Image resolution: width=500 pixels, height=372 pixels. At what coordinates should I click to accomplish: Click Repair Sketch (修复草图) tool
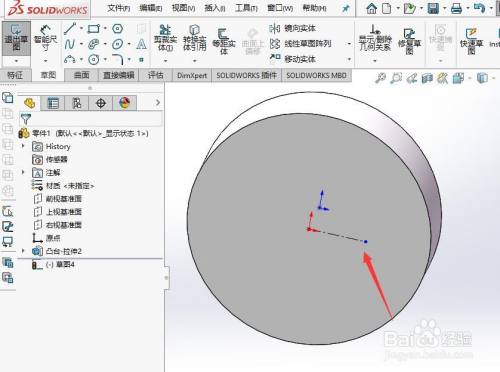tap(409, 41)
